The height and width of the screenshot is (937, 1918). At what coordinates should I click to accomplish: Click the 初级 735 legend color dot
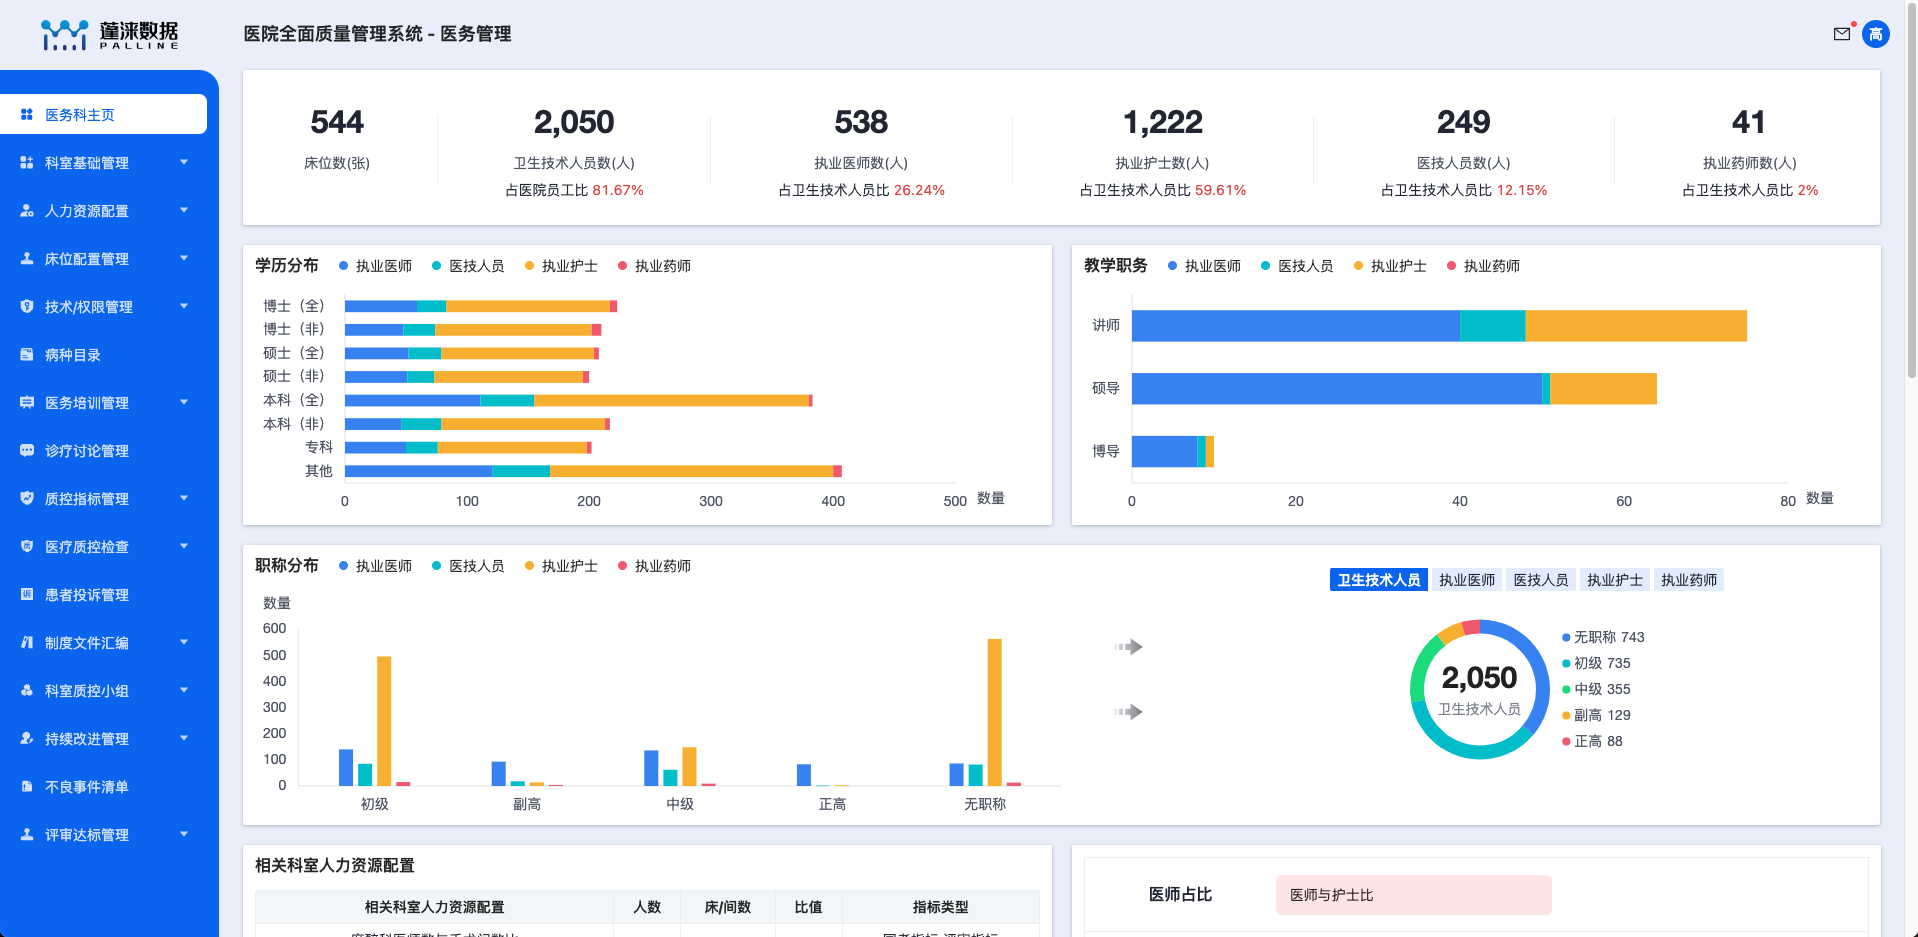click(x=1566, y=663)
